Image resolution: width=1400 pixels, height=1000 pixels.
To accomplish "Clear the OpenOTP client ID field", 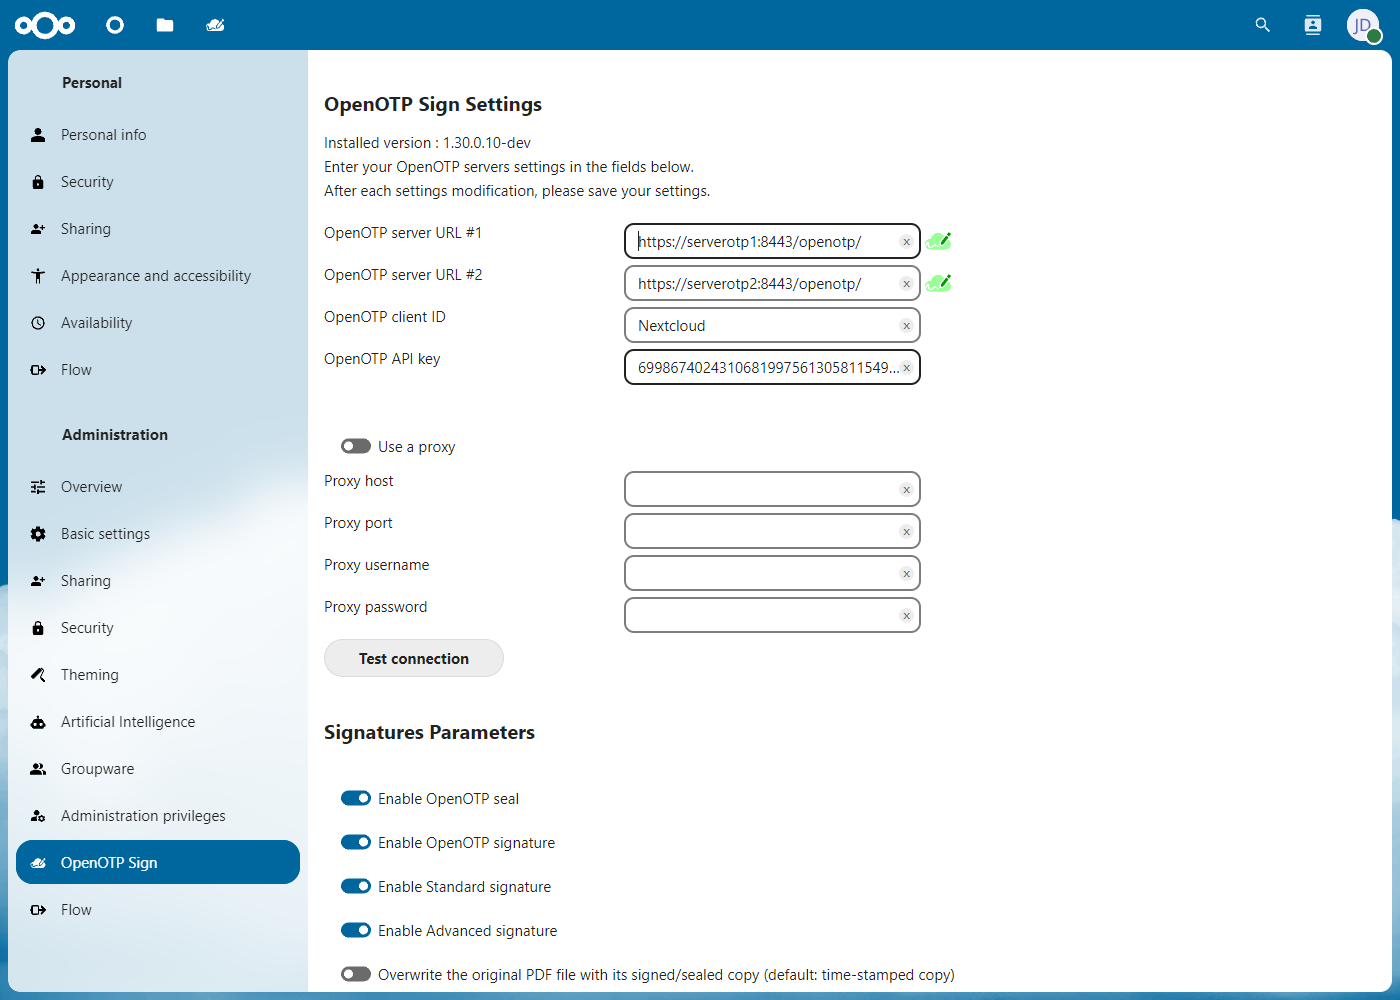I will (906, 326).
